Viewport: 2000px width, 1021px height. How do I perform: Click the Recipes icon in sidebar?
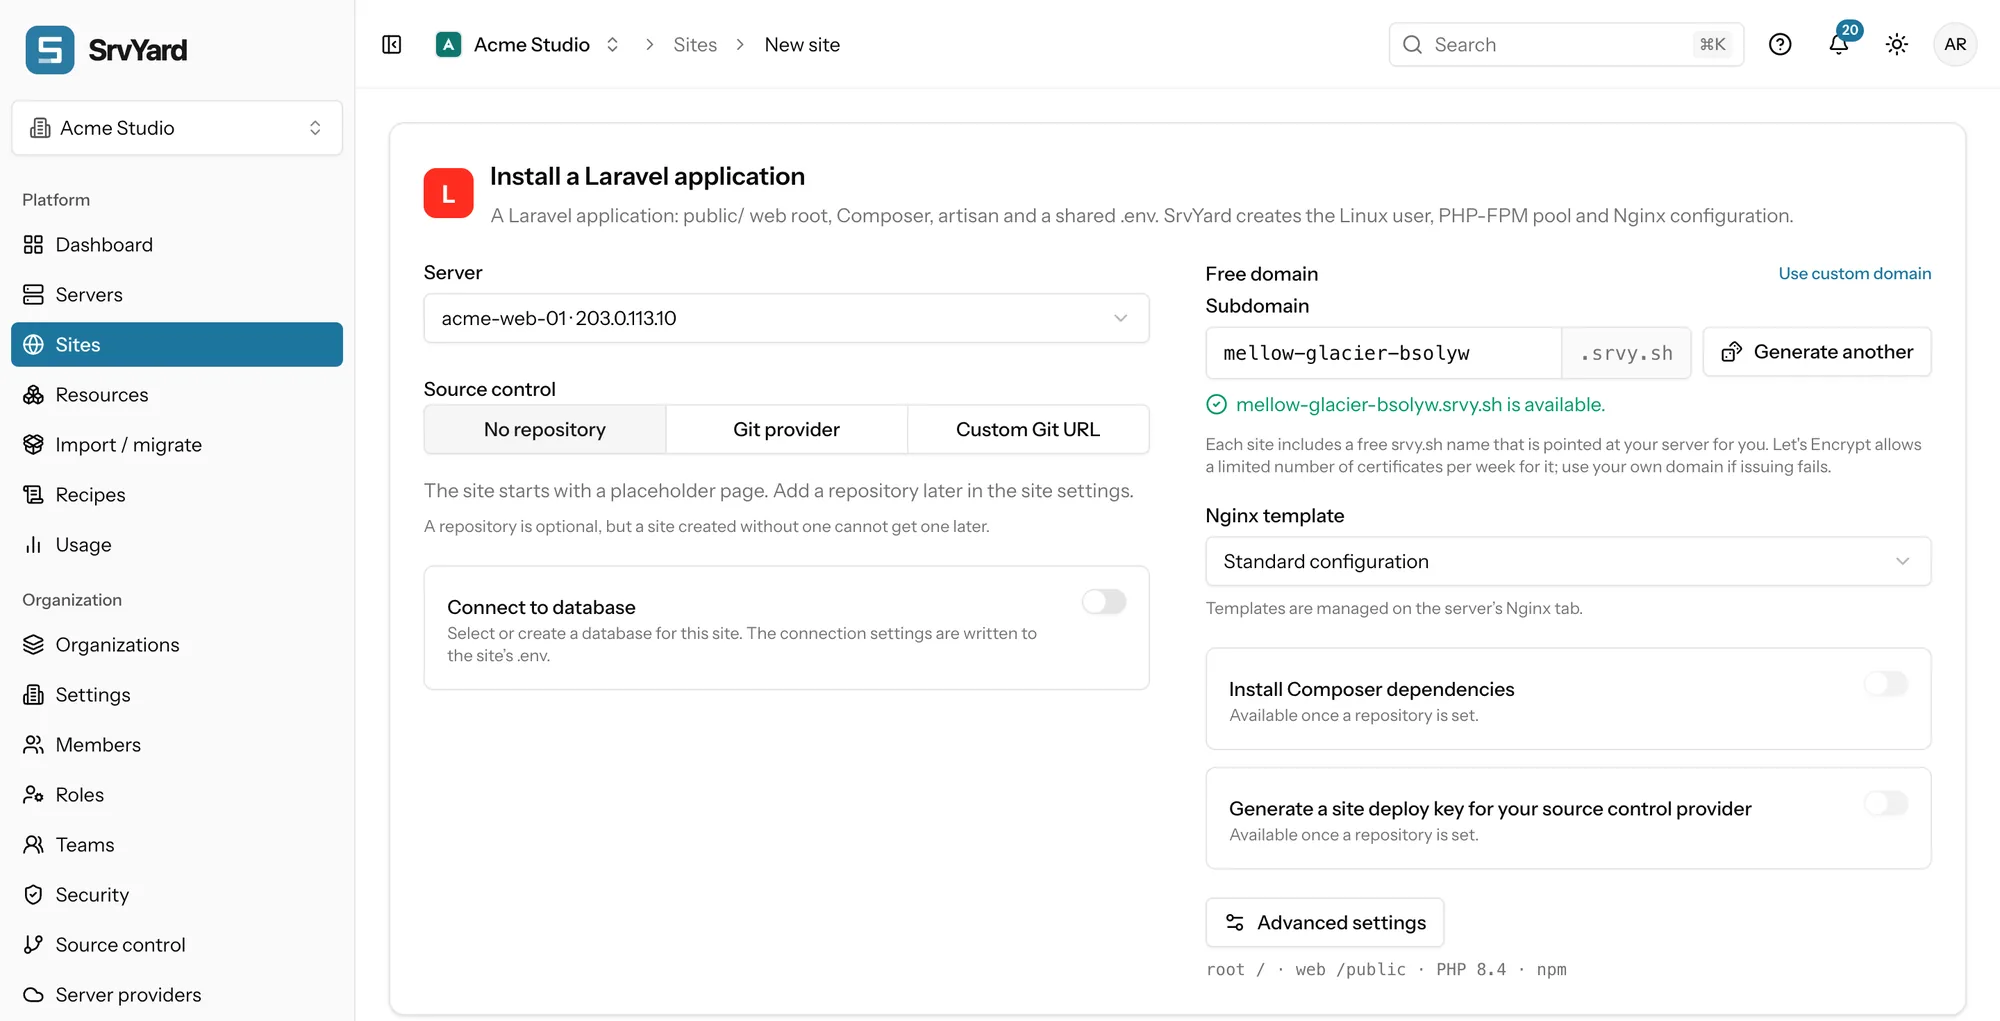tap(34, 495)
